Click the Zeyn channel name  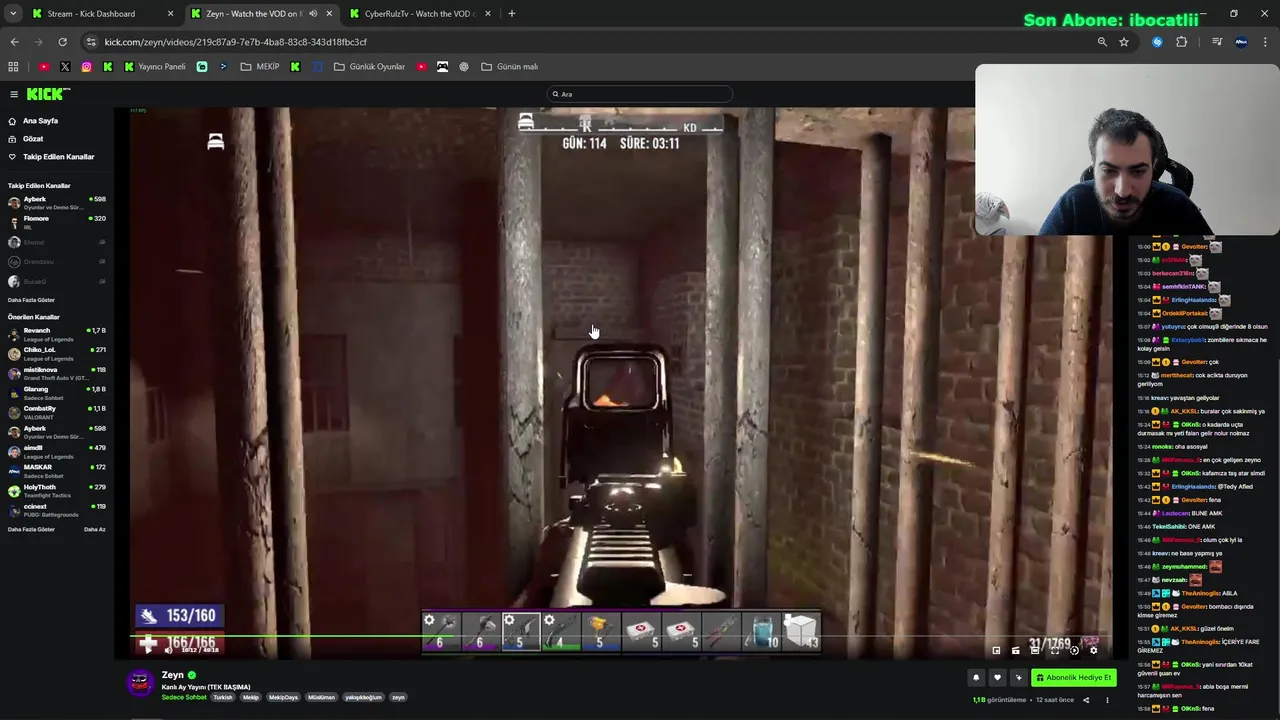pyautogui.click(x=173, y=675)
